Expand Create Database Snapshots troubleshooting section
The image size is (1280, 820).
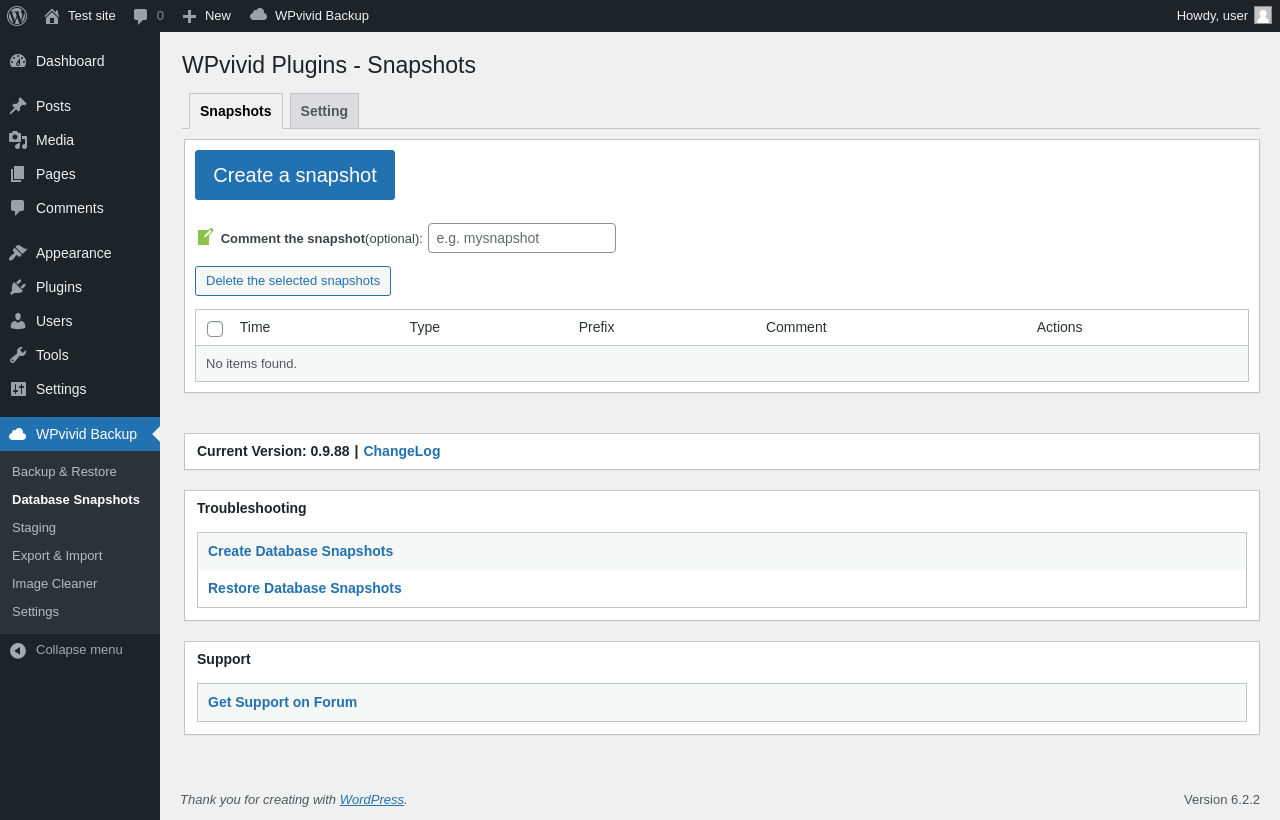300,551
